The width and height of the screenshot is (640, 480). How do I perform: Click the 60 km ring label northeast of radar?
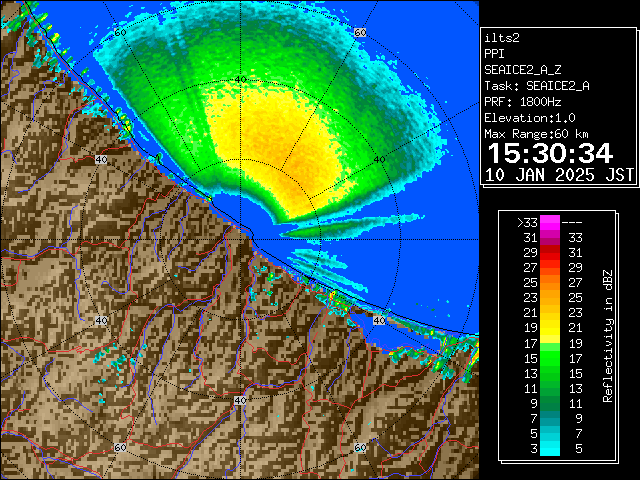(x=360, y=32)
